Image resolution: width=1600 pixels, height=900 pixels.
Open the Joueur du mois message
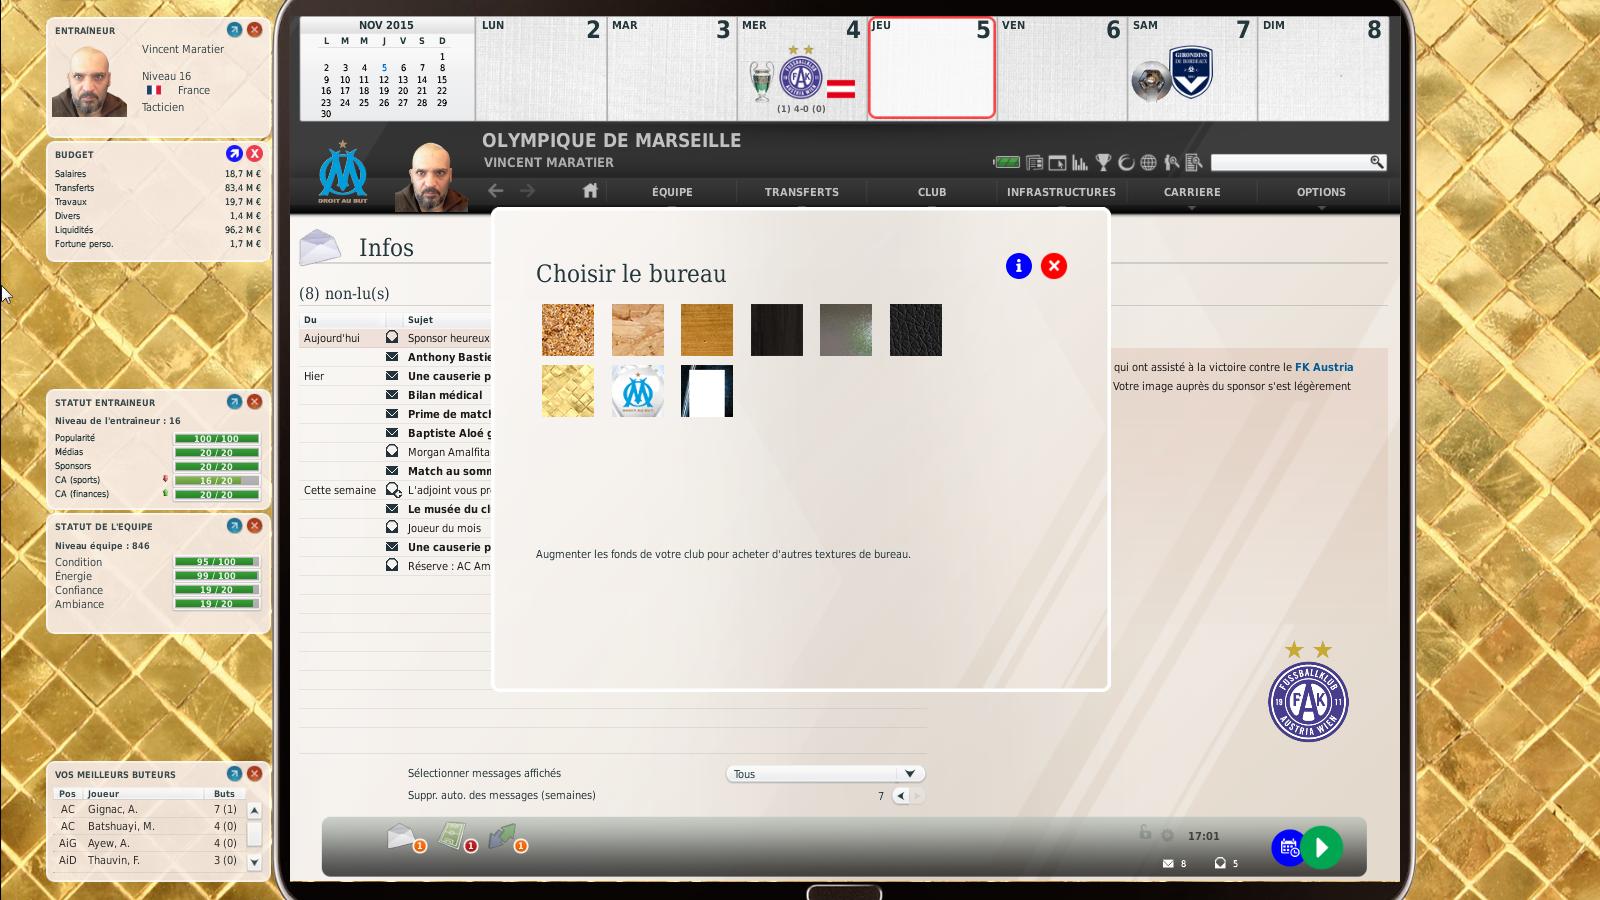coord(444,528)
